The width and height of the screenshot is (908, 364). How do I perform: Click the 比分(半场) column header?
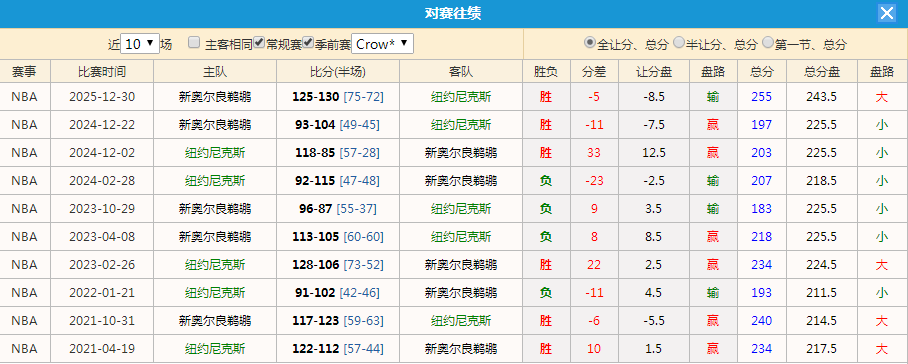coord(338,72)
